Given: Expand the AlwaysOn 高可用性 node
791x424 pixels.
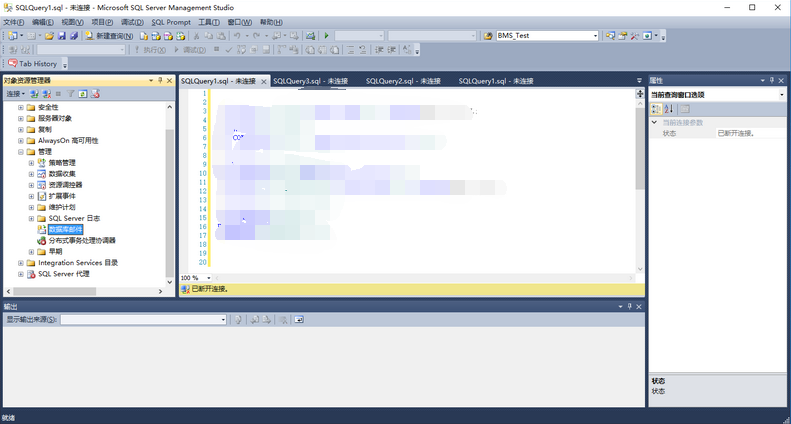Looking at the screenshot, I should 21,141.
